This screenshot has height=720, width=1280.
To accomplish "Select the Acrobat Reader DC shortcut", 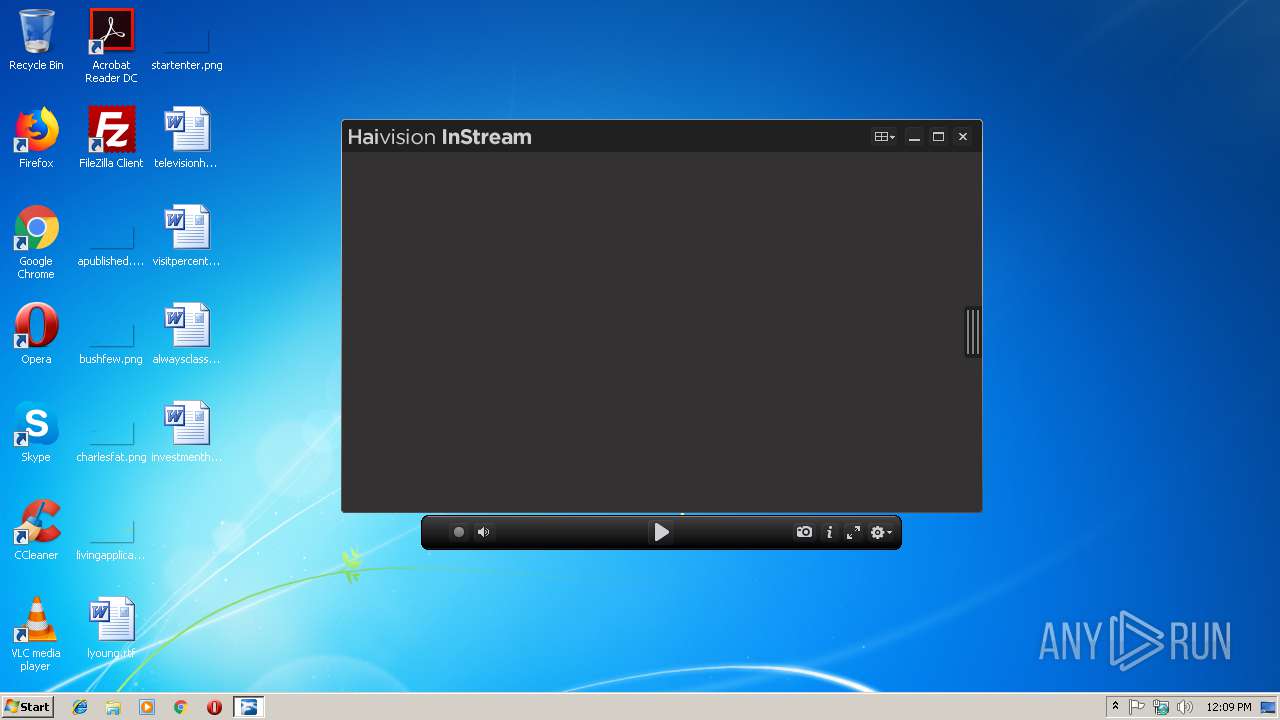I will pyautogui.click(x=111, y=45).
